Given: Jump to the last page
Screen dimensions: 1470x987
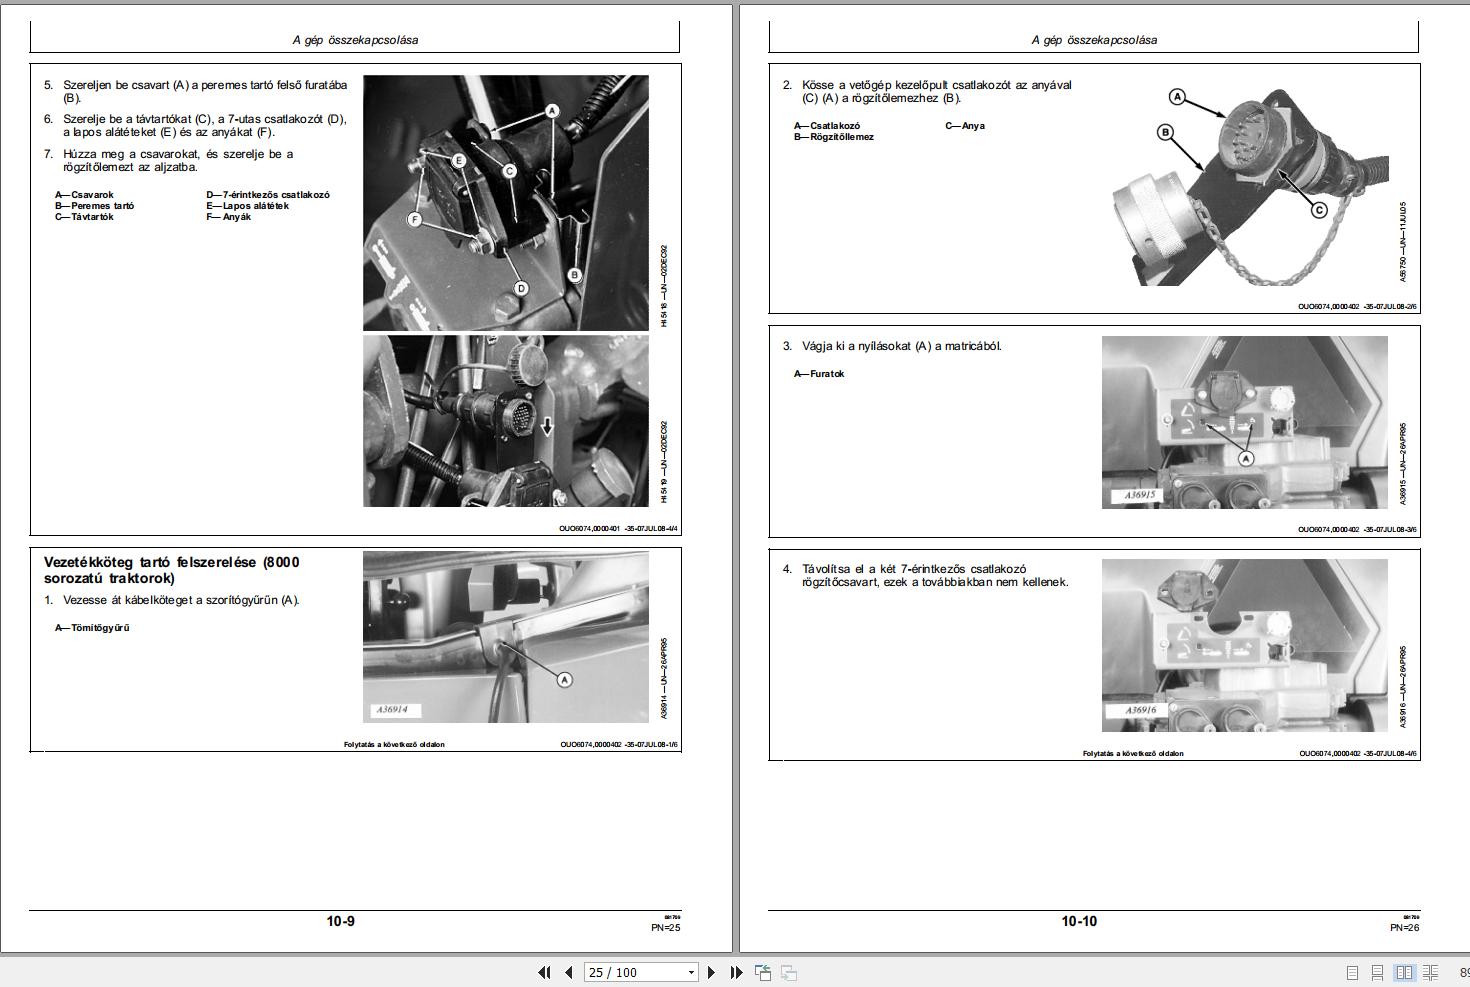Looking at the screenshot, I should pos(736,972).
